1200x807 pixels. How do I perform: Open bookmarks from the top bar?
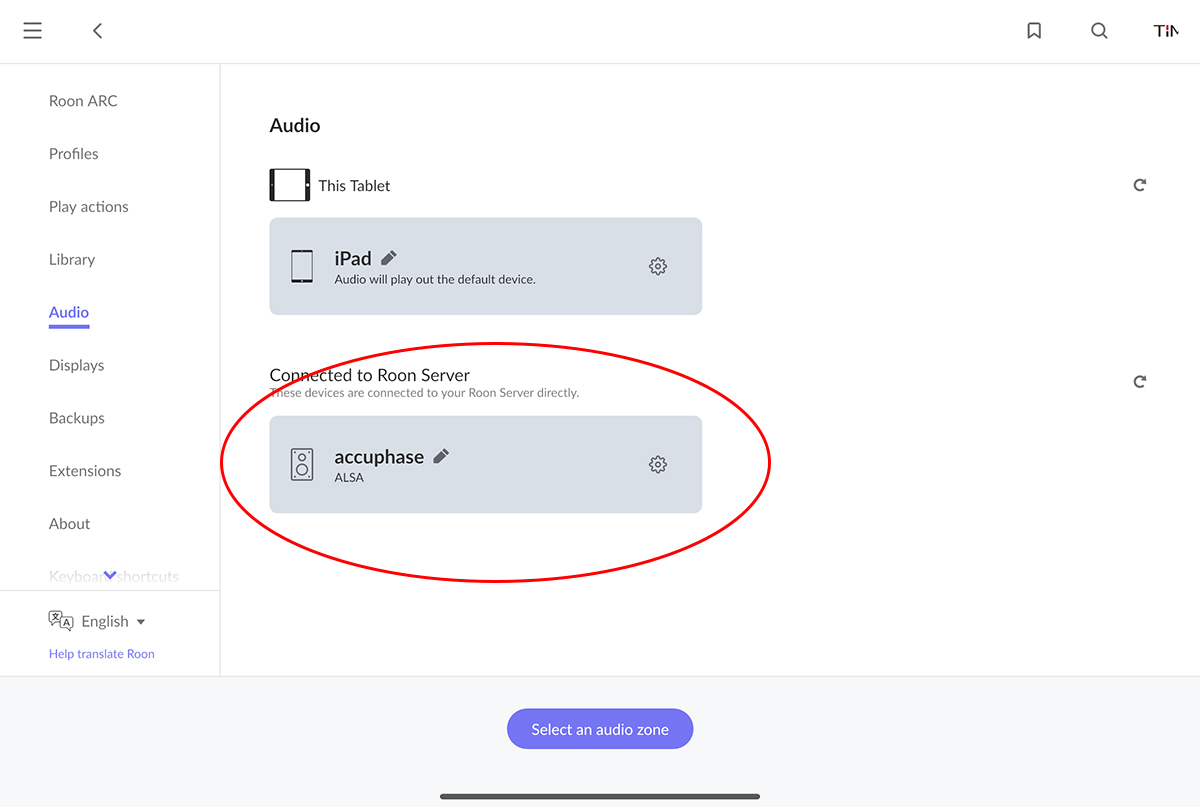(1034, 31)
